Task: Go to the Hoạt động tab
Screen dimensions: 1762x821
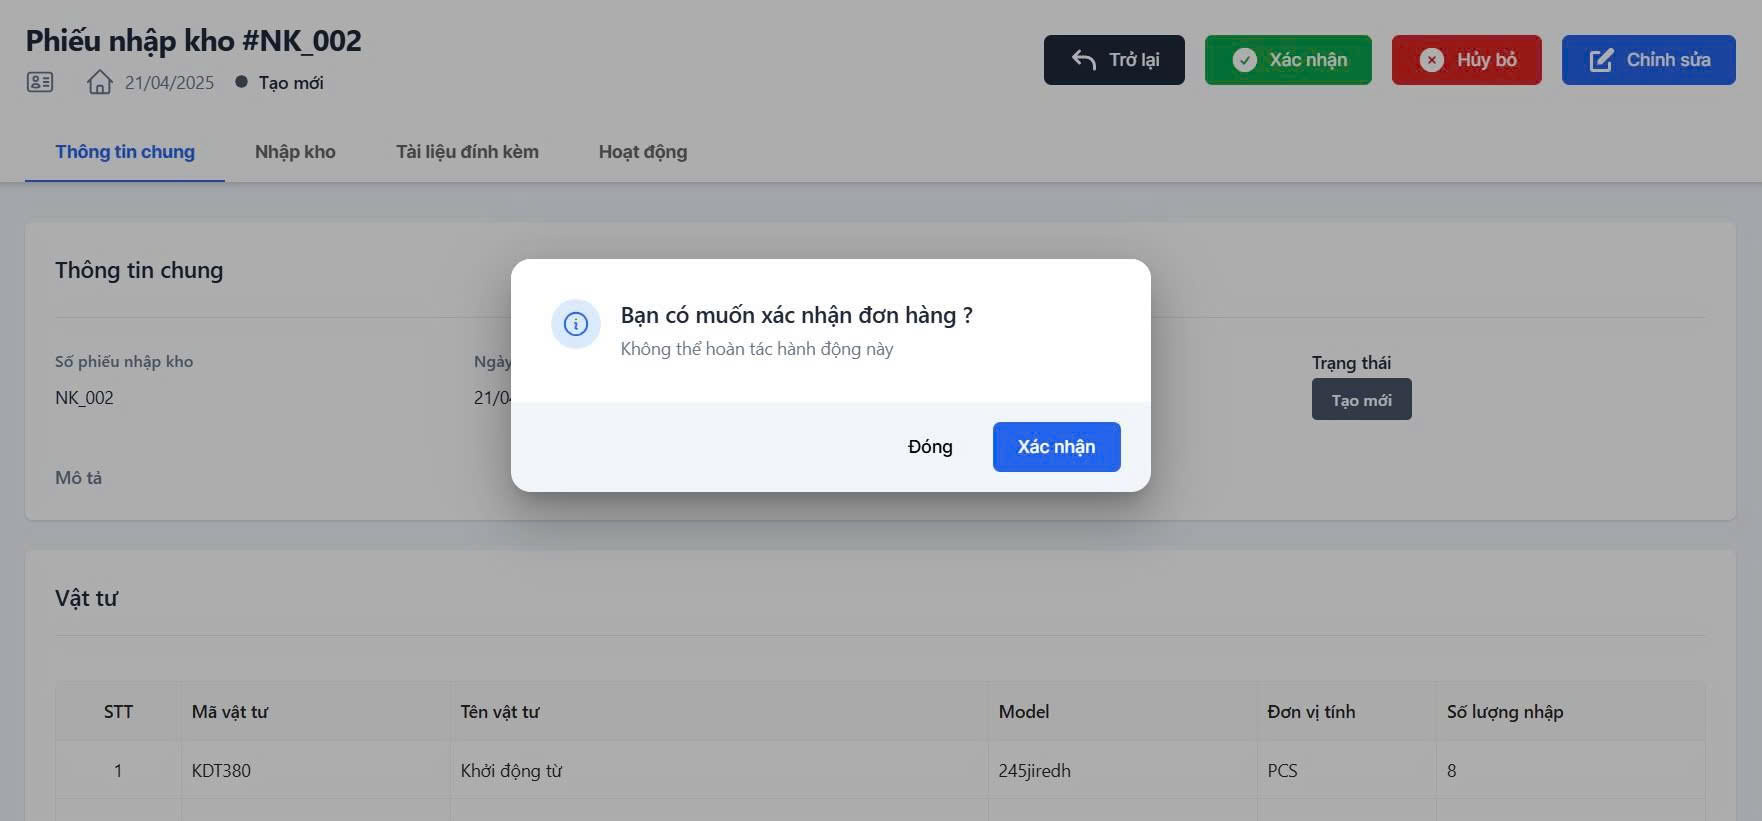Action: coord(642,152)
